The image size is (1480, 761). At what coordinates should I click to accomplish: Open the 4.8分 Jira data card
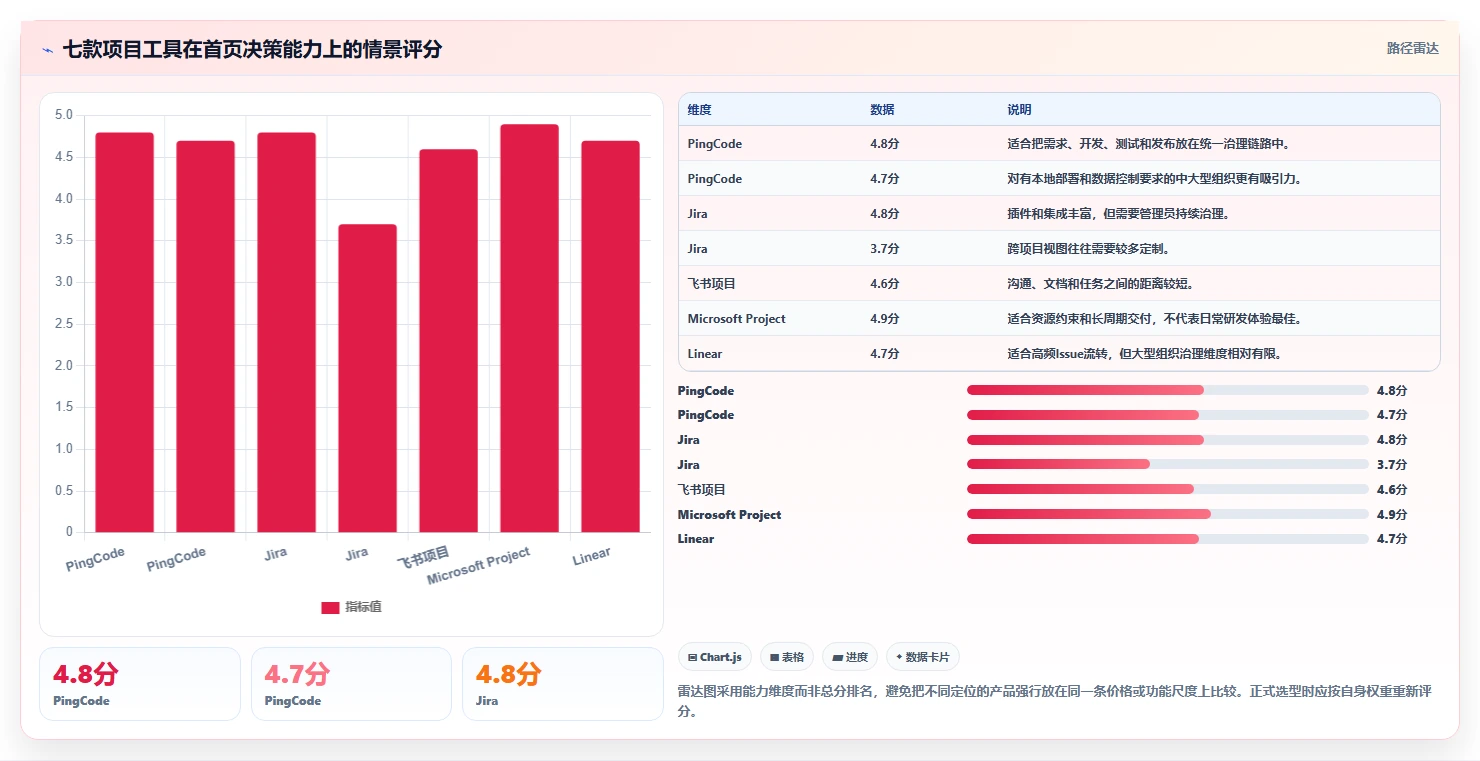point(563,684)
